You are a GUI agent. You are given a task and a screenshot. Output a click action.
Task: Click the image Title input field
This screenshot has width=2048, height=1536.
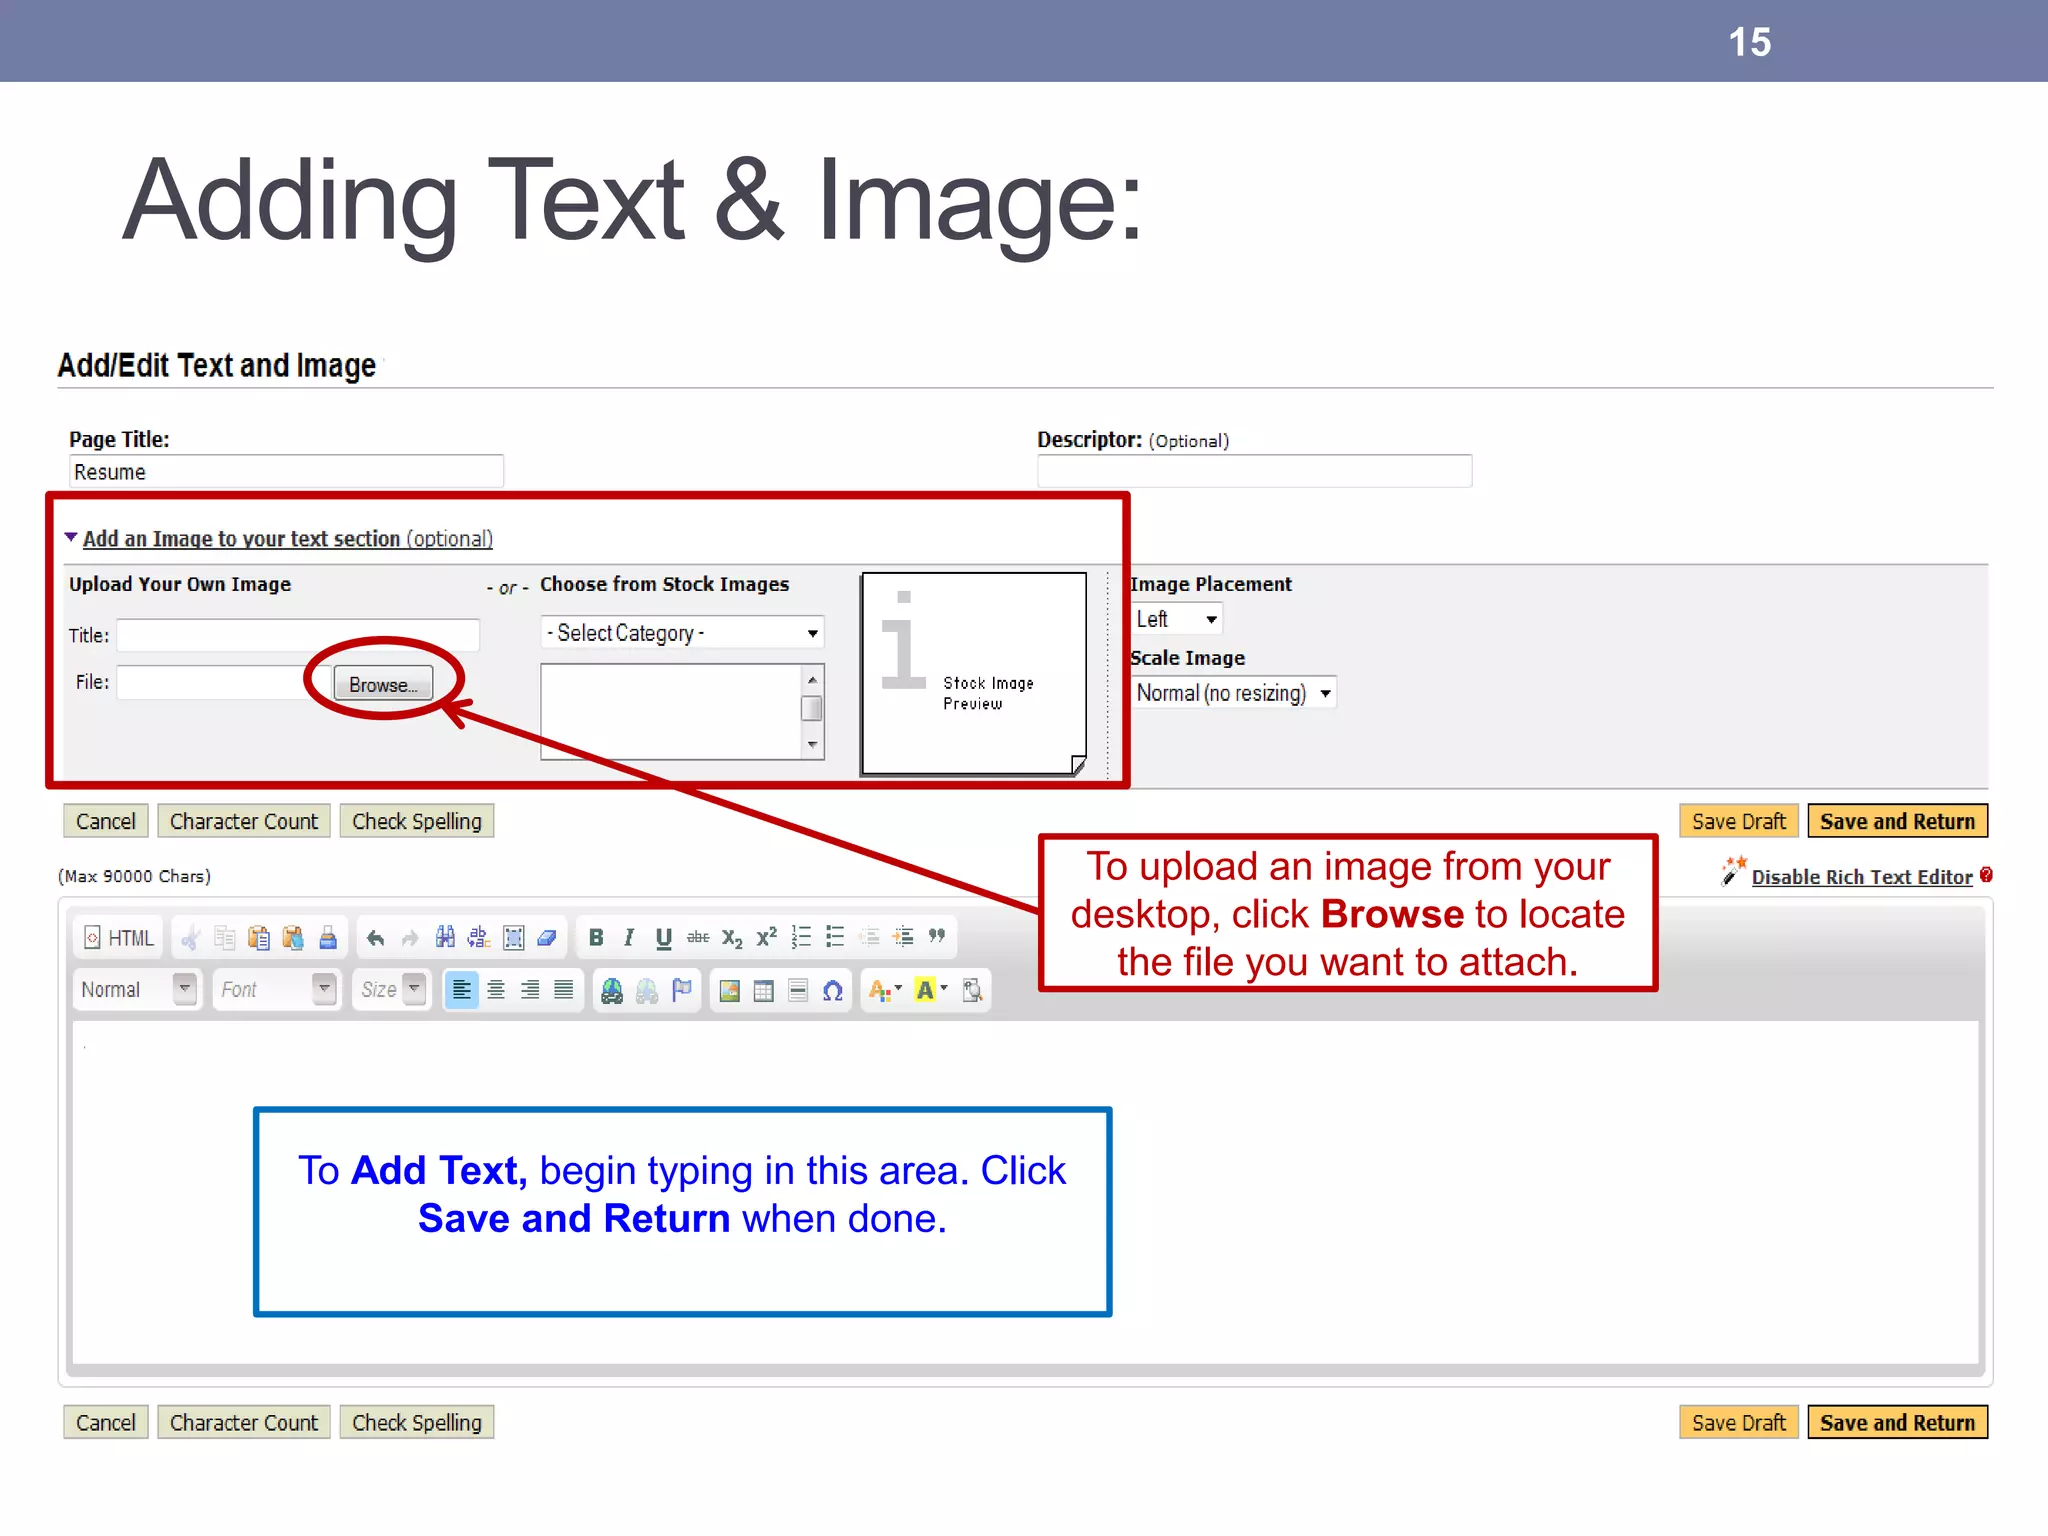pos(298,635)
